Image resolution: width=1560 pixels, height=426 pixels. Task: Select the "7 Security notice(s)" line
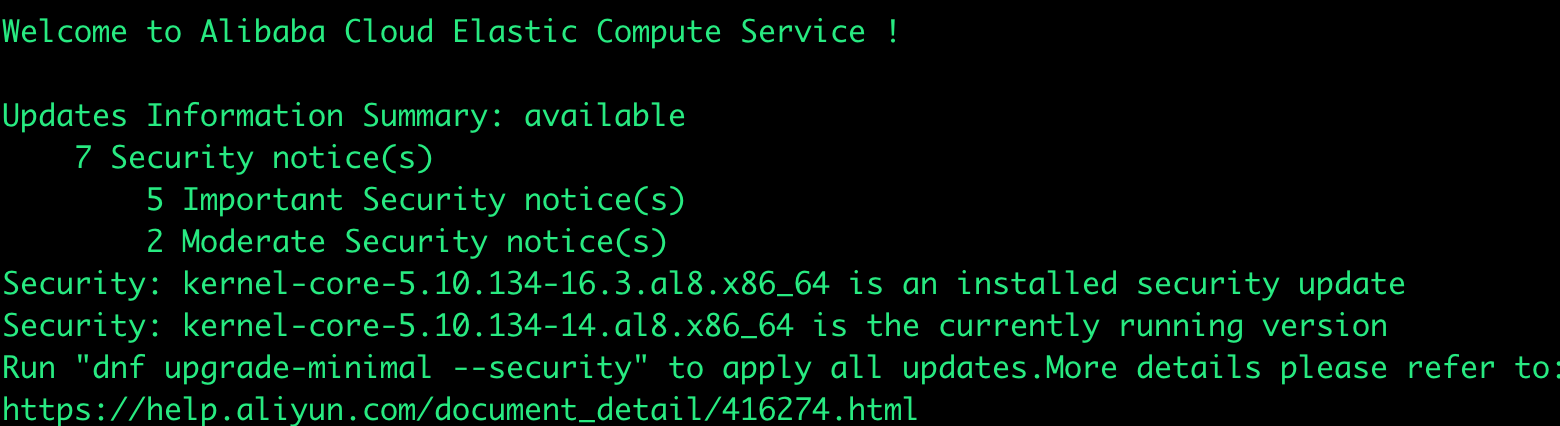[x=254, y=158]
